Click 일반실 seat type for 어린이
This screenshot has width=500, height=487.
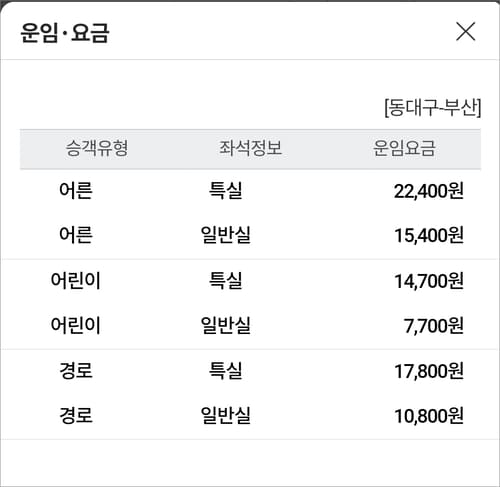pyautogui.click(x=225, y=325)
